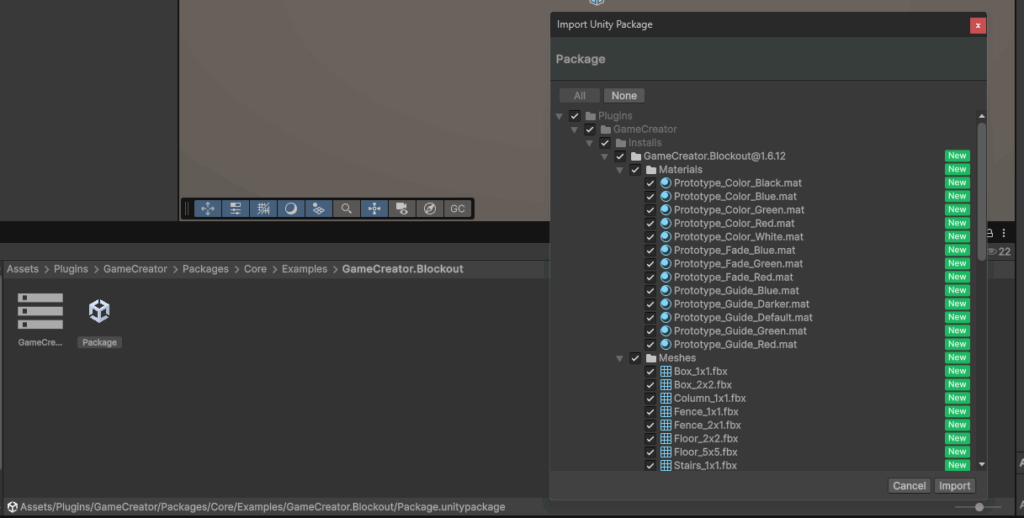The image size is (1024, 518).
Task: Click the Meshes folder icon
Action: click(x=650, y=358)
